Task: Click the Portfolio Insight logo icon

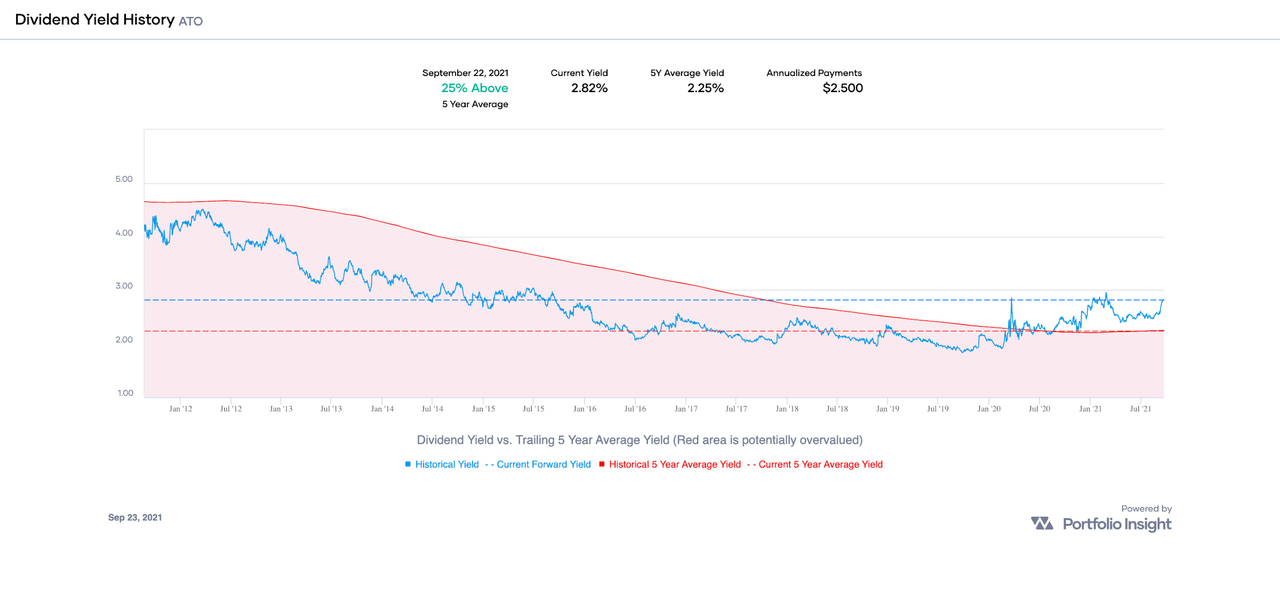Action: (x=1040, y=522)
